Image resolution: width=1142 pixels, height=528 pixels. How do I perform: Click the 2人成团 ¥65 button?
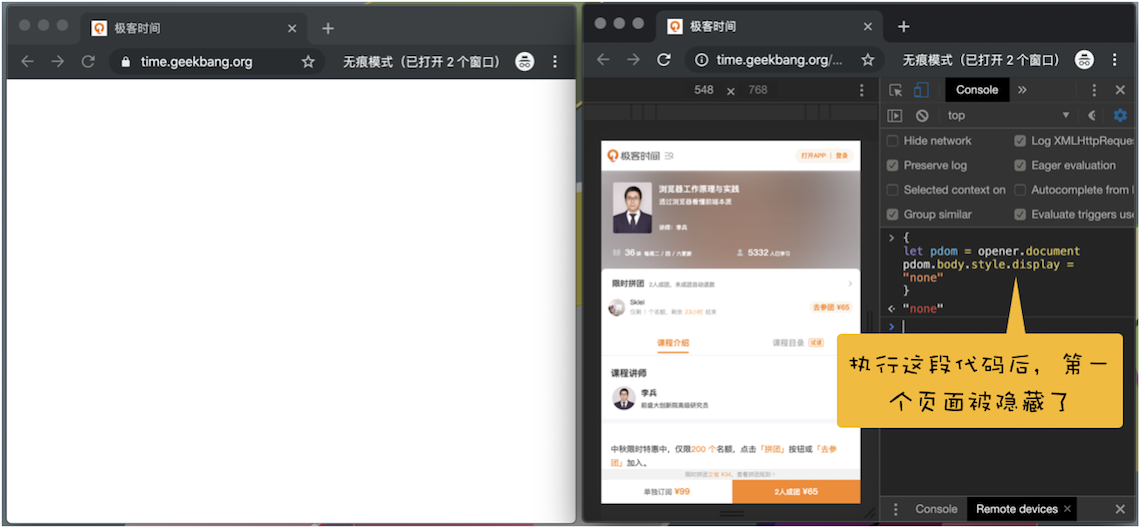[x=796, y=492]
